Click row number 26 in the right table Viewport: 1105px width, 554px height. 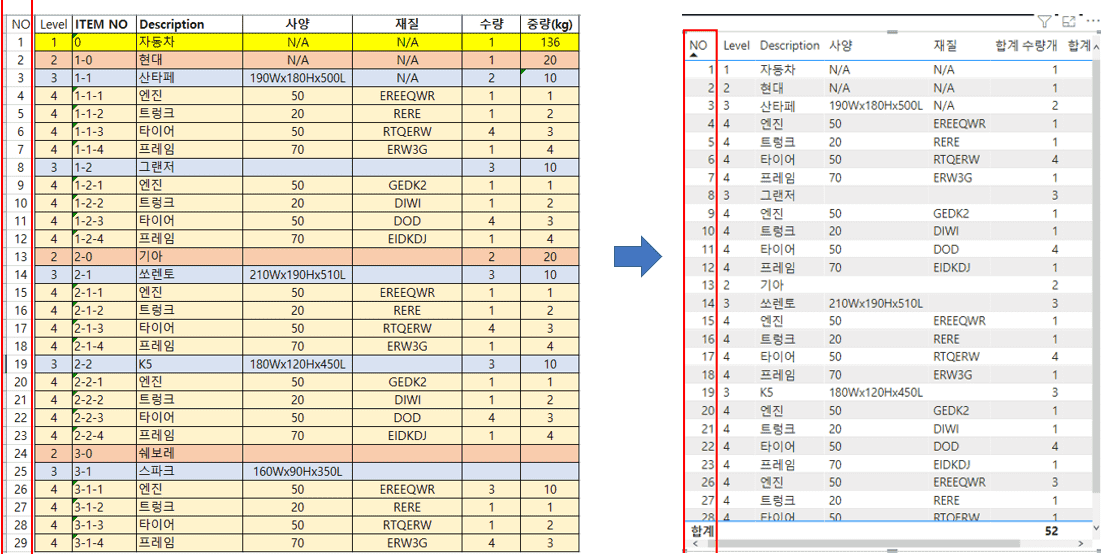coord(708,481)
